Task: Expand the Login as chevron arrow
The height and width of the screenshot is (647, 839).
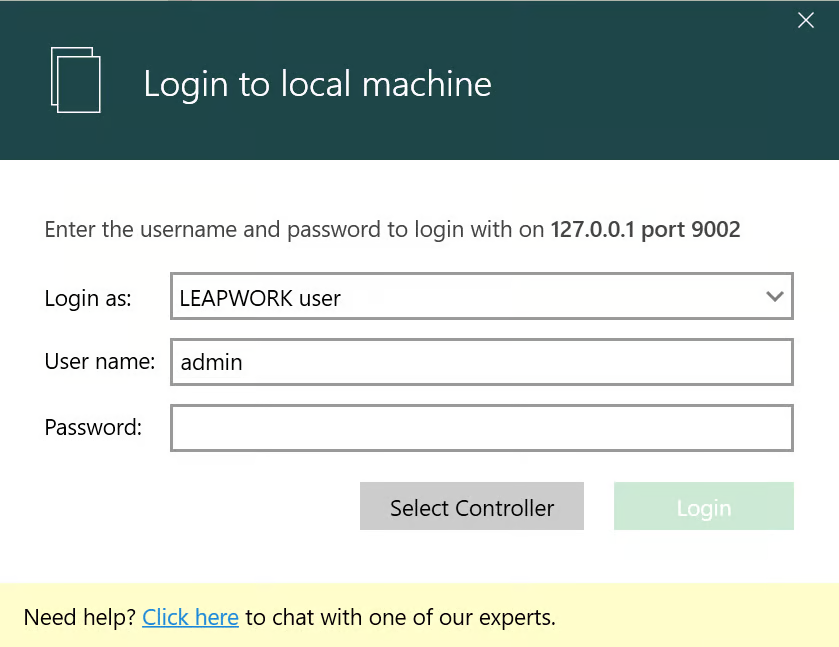Action: point(774,296)
